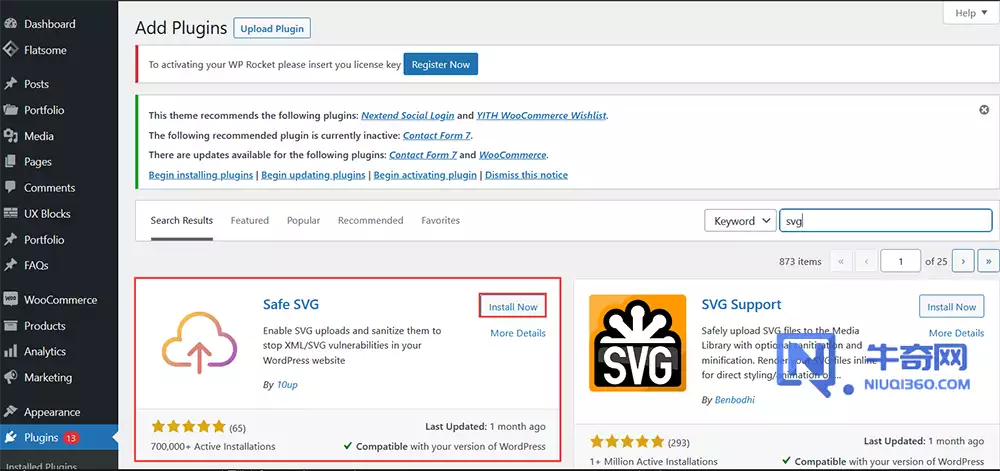Viewport: 1000px width, 471px height.
Task: Click Dismiss this notice link
Action: [526, 175]
